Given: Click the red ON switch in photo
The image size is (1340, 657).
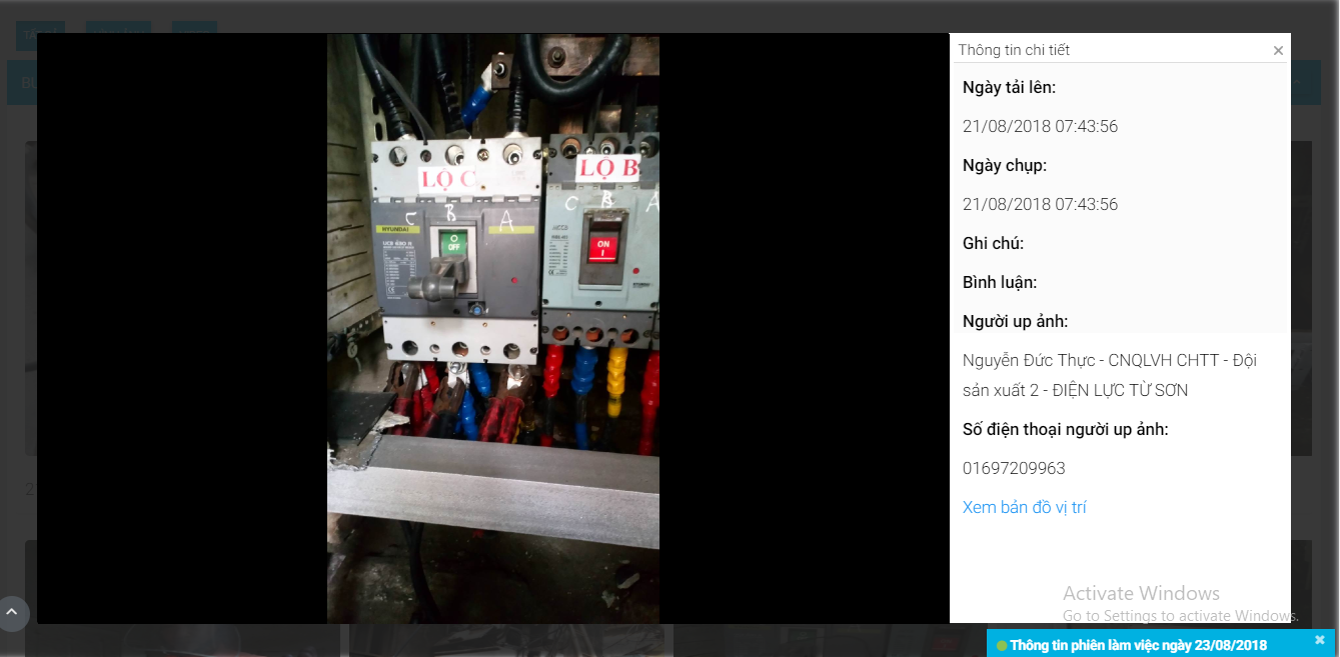Looking at the screenshot, I should click(603, 247).
